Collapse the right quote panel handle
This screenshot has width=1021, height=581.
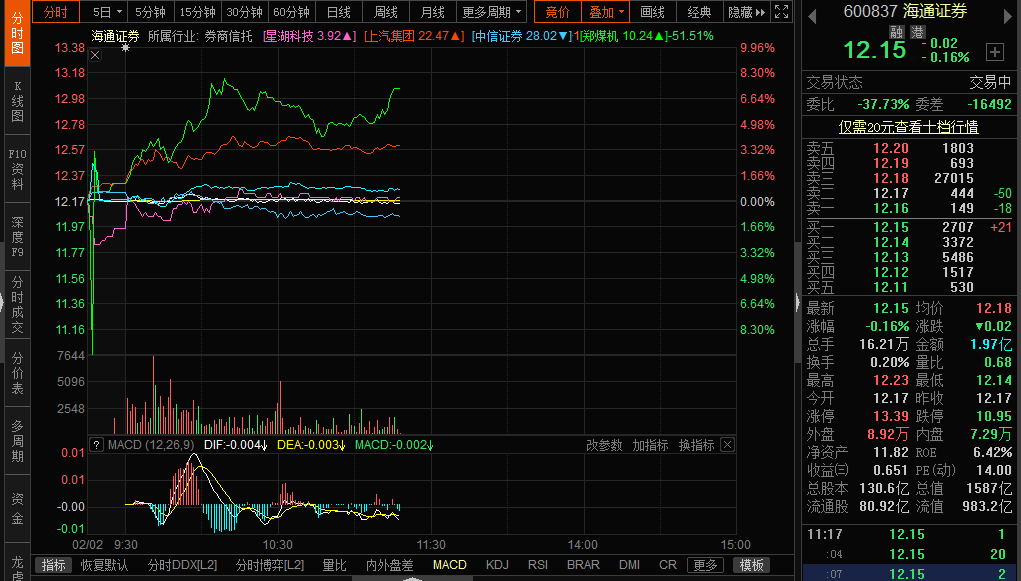point(797,302)
